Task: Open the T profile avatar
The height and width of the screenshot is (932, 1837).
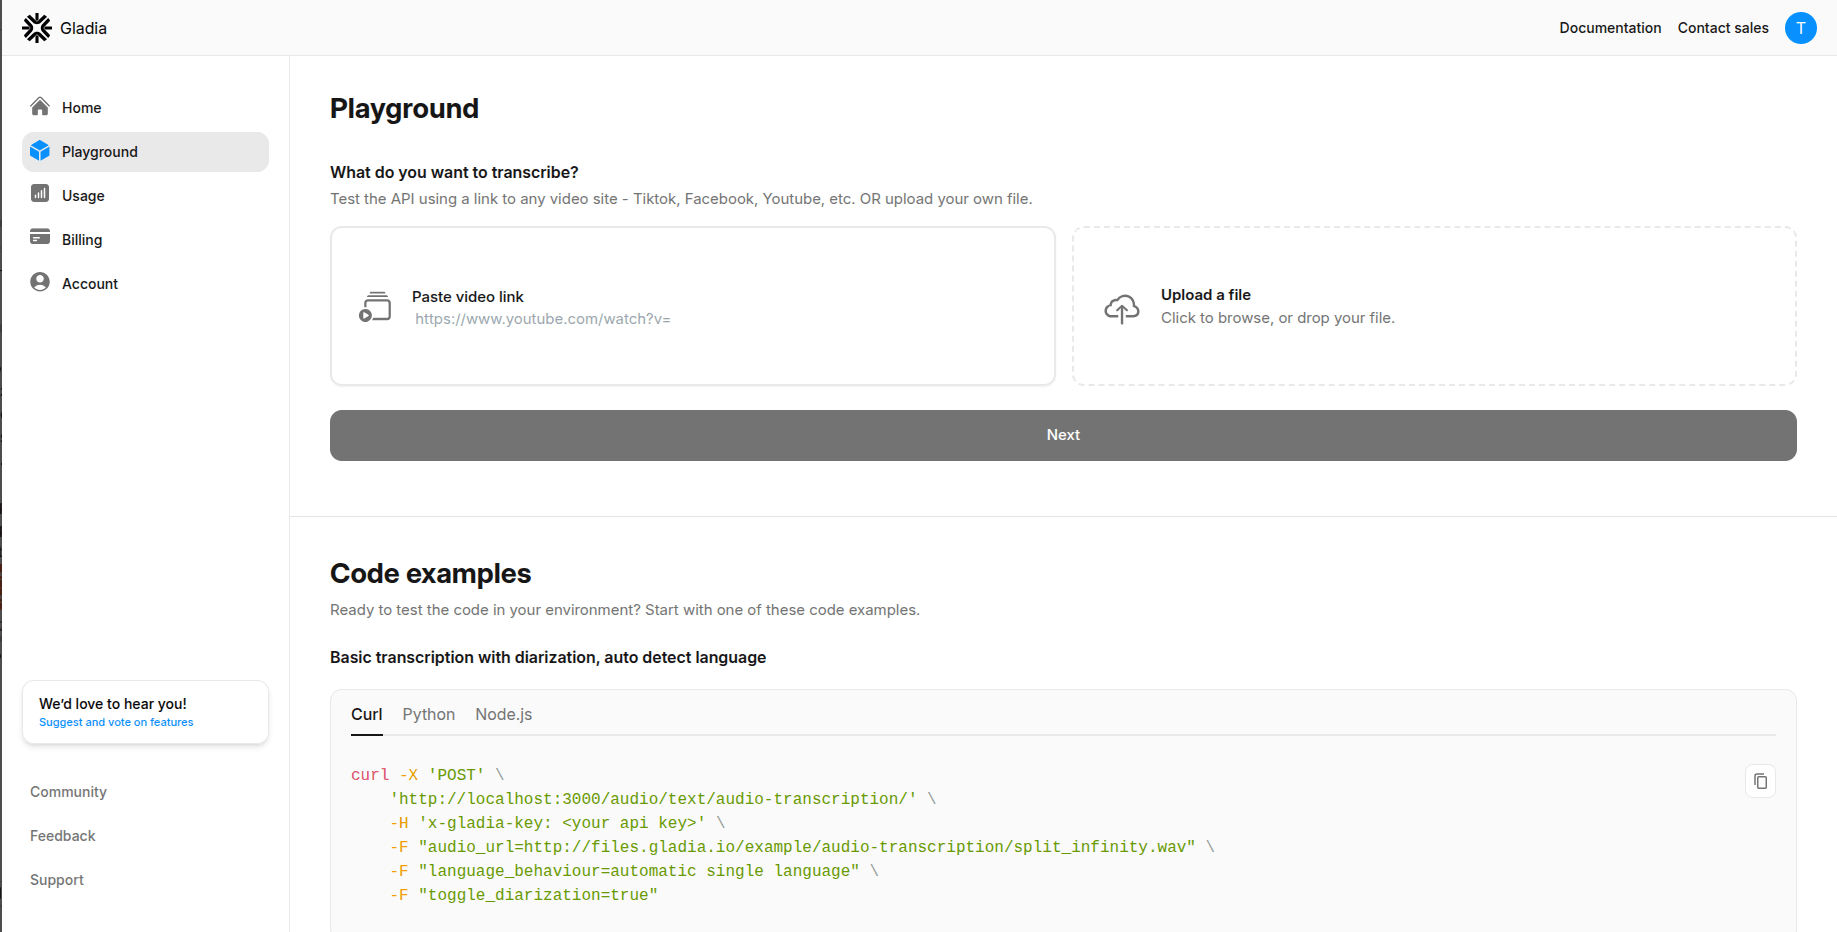Action: pos(1801,28)
